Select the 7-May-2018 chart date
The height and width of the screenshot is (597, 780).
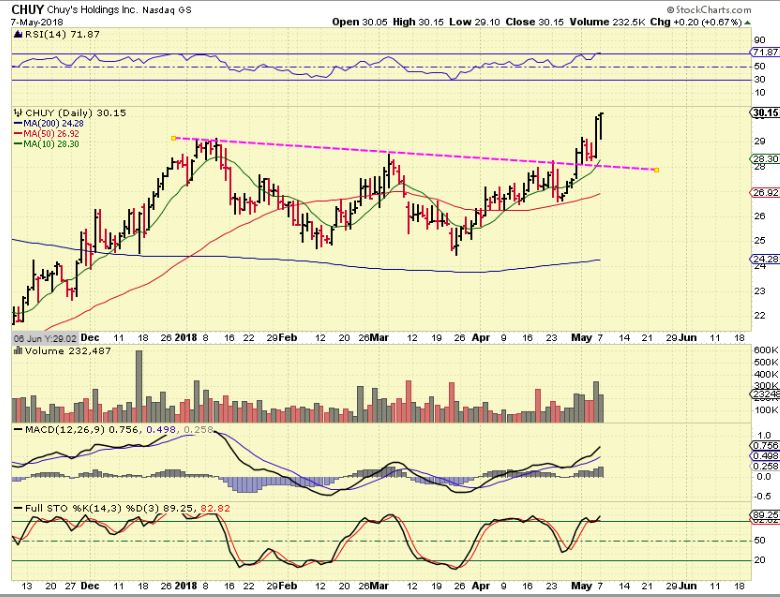pos(36,22)
